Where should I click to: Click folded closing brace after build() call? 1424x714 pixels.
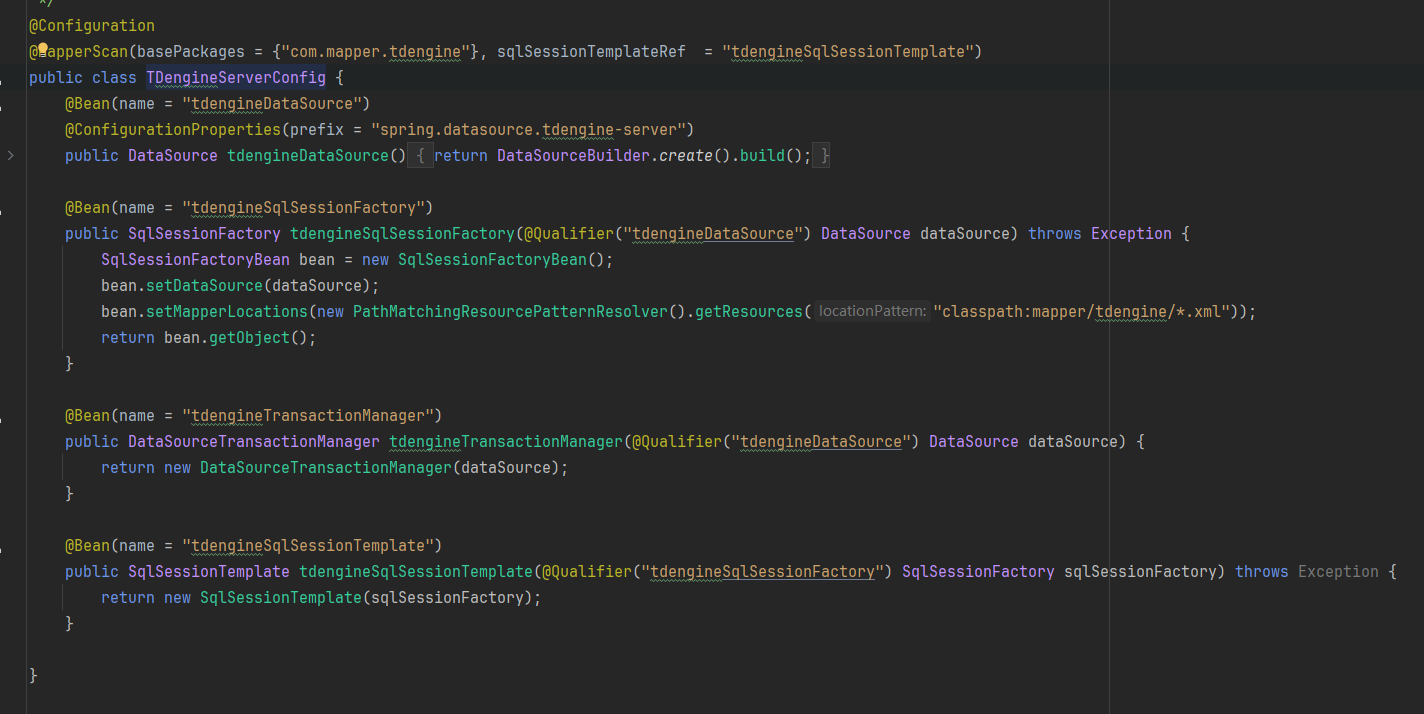(823, 156)
